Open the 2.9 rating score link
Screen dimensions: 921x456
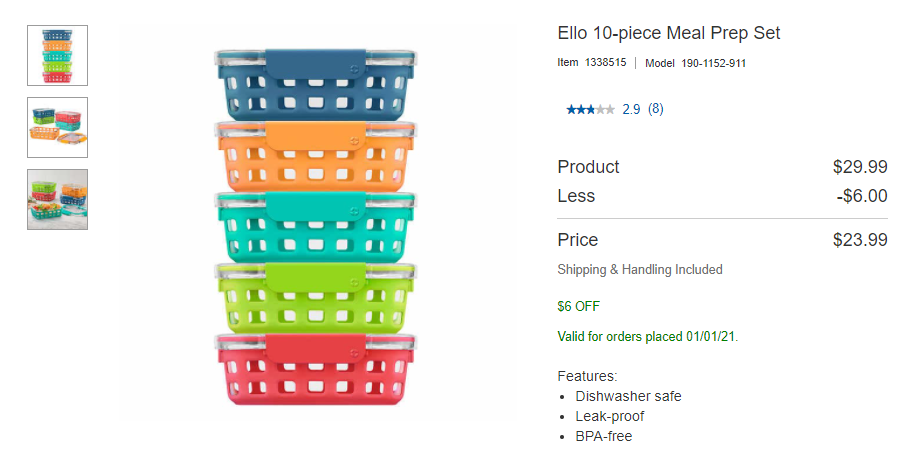[x=631, y=109]
